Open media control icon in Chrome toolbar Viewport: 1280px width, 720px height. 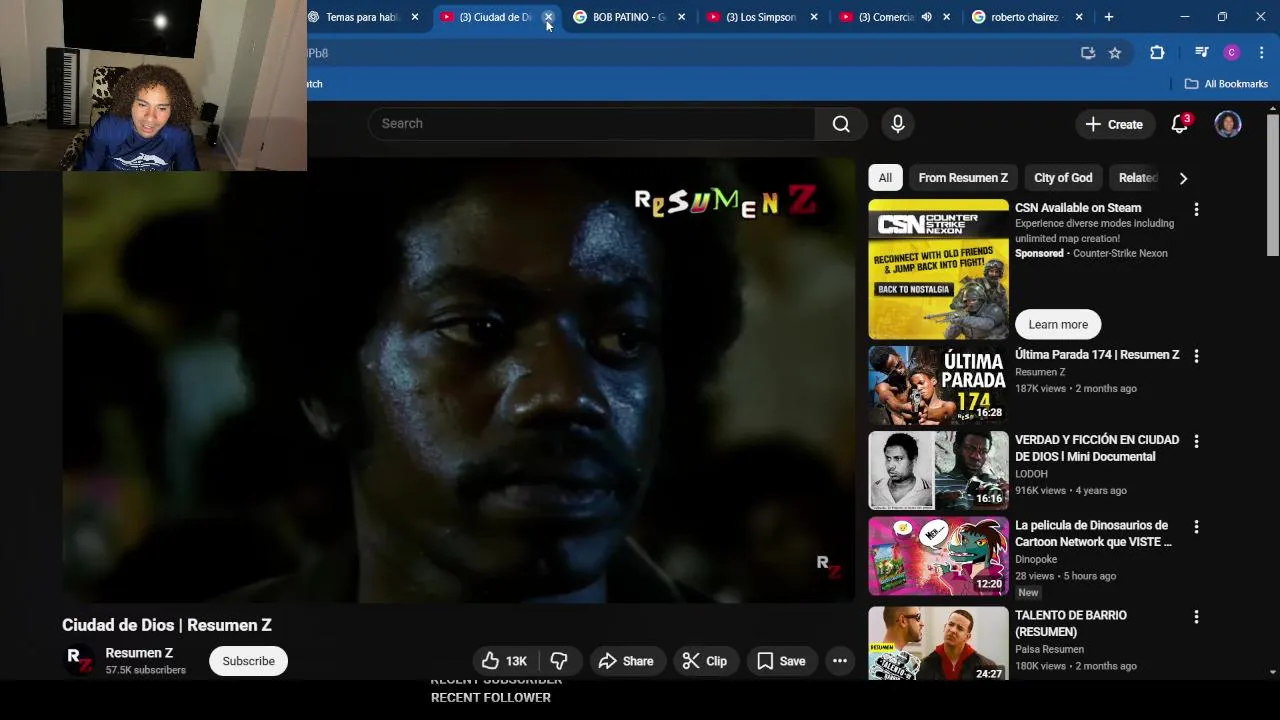point(1202,53)
